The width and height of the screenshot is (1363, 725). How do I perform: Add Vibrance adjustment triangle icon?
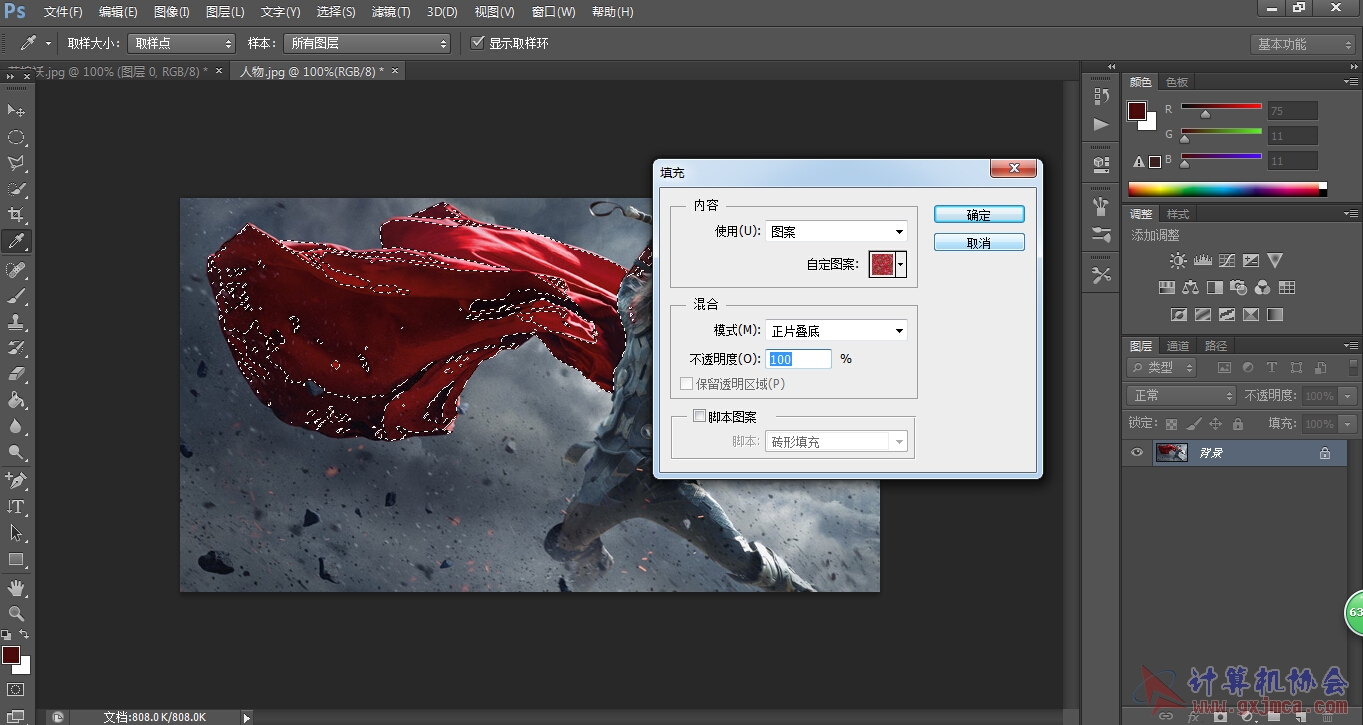click(1275, 261)
